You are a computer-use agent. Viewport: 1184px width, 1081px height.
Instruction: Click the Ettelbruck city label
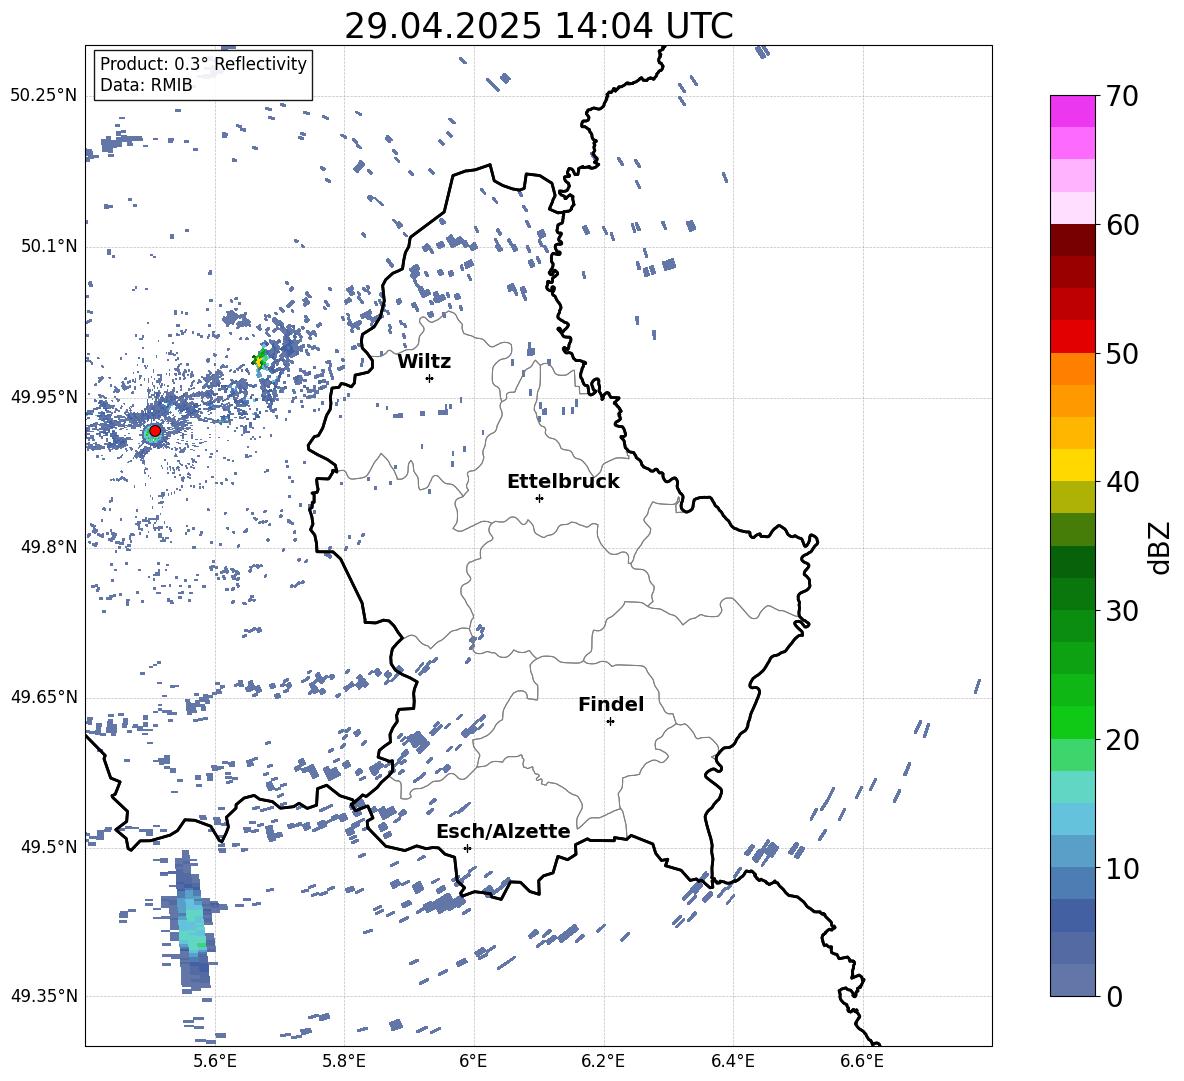[x=563, y=482]
